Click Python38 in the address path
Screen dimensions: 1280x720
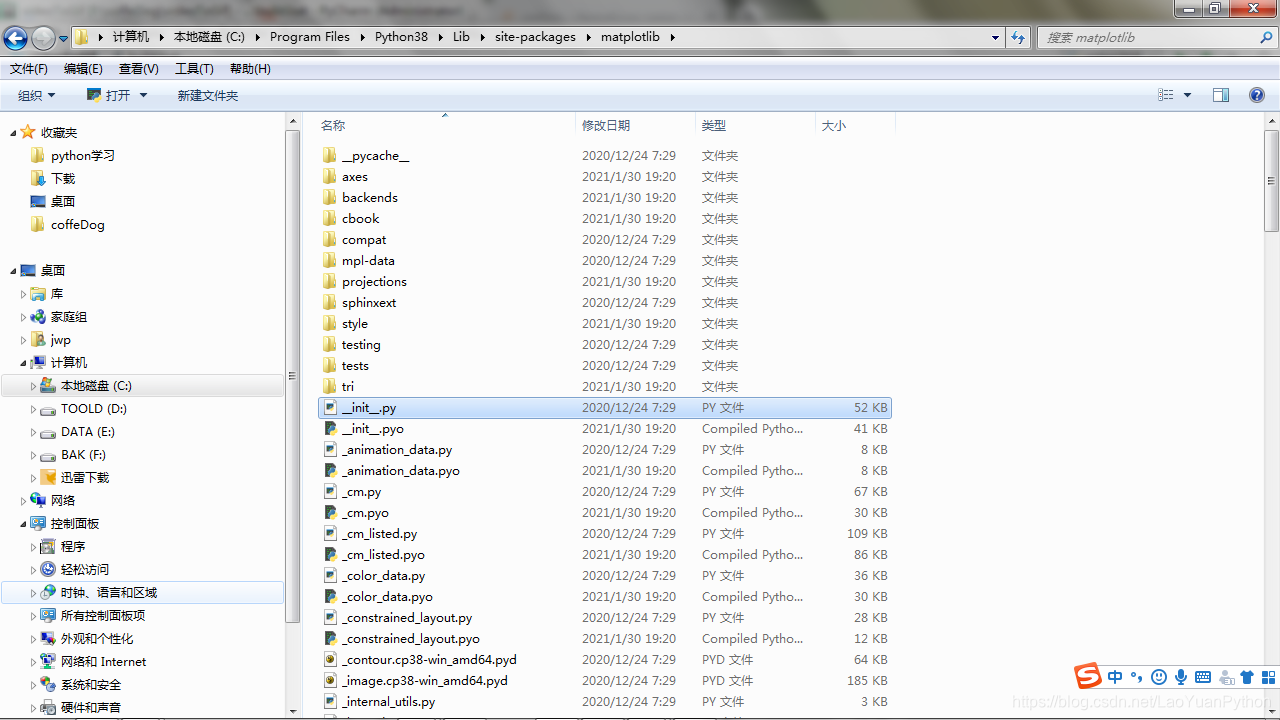(x=401, y=37)
